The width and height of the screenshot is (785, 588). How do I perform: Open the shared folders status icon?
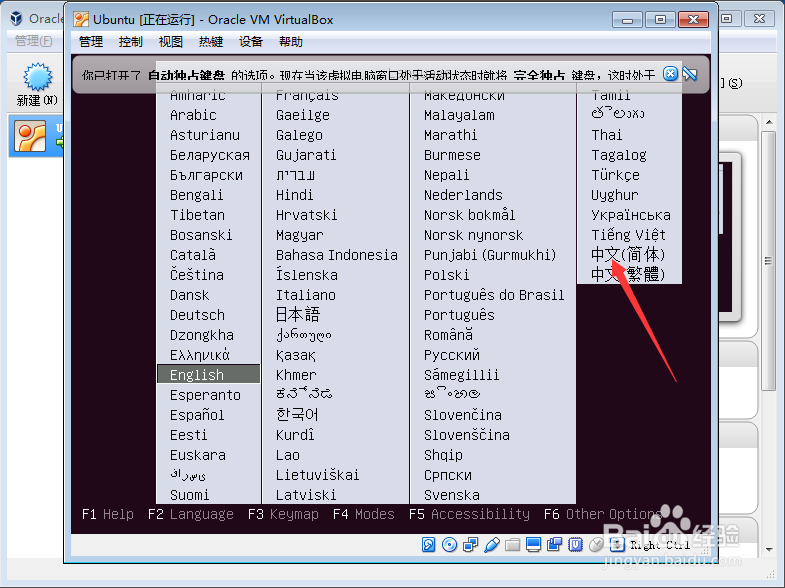click(513, 544)
